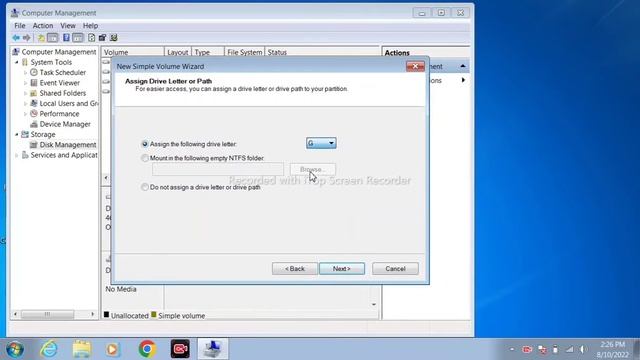The width and height of the screenshot is (640, 360).
Task: Click the Services and Applications icon
Action: [25, 155]
